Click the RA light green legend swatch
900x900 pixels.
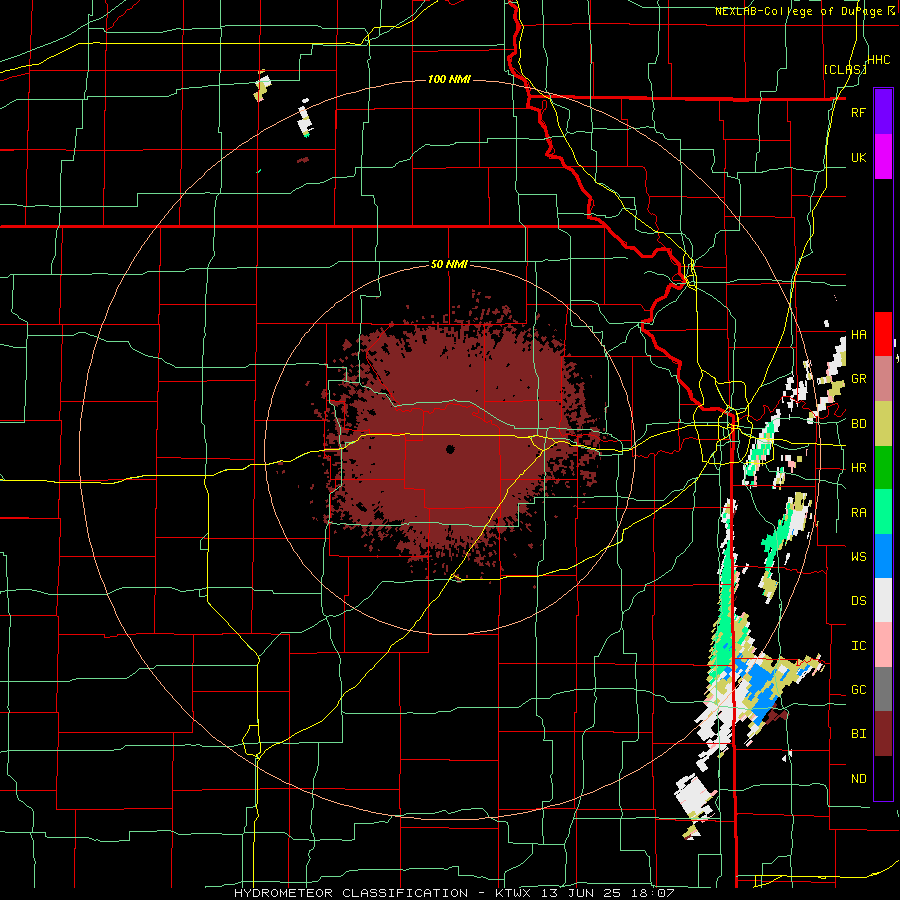[x=883, y=512]
